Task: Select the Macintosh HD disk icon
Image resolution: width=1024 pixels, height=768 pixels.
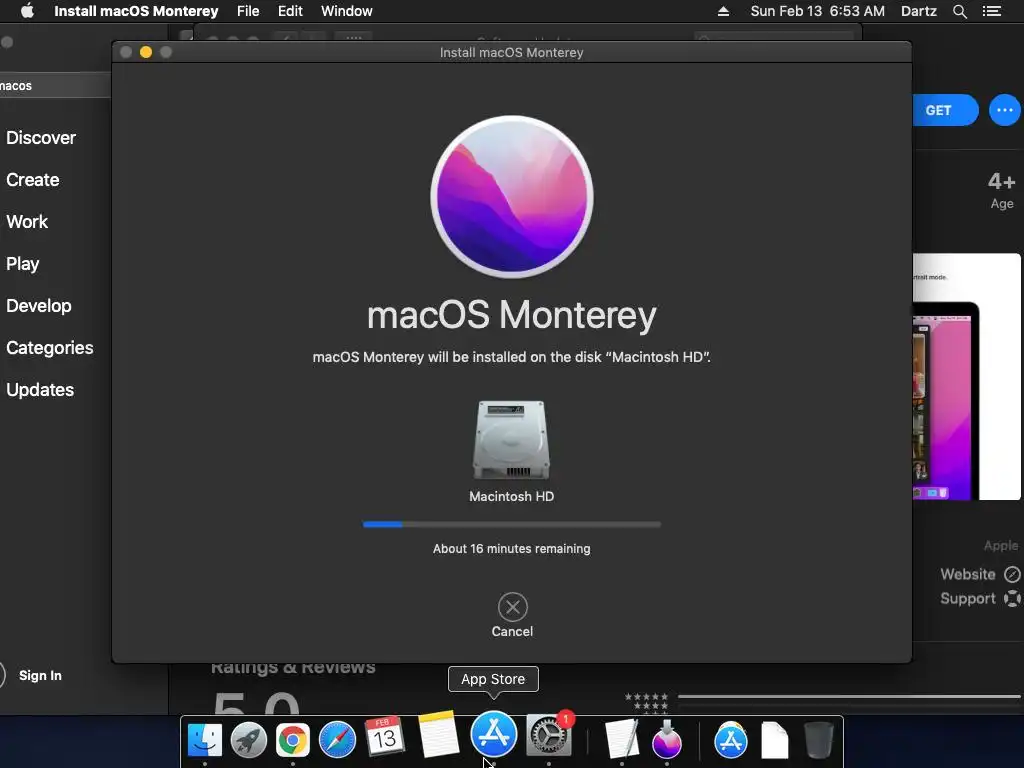Action: [511, 440]
